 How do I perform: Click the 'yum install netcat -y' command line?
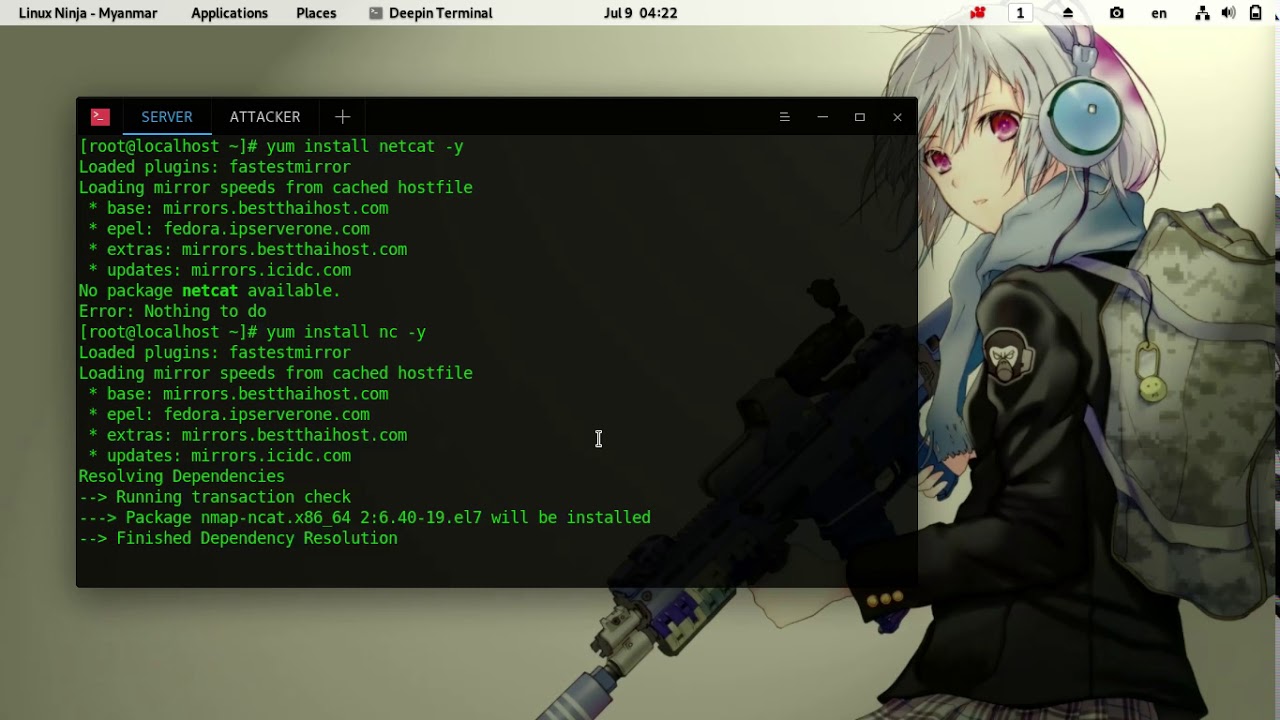pos(271,146)
